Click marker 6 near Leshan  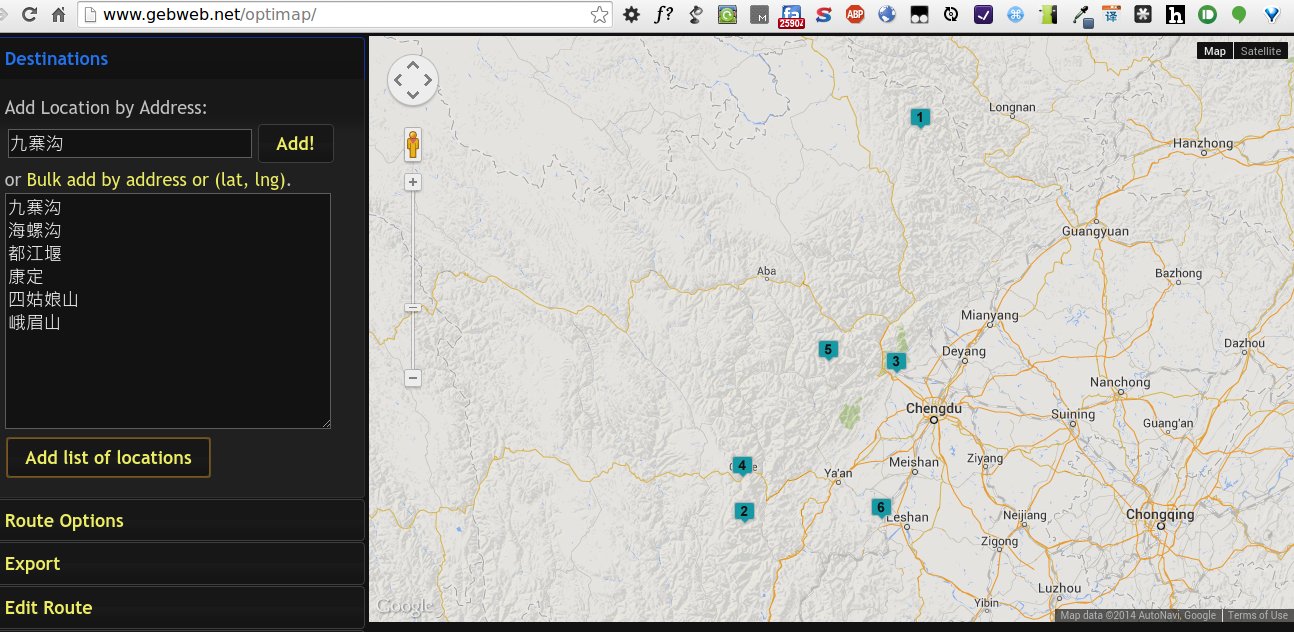(x=881, y=508)
